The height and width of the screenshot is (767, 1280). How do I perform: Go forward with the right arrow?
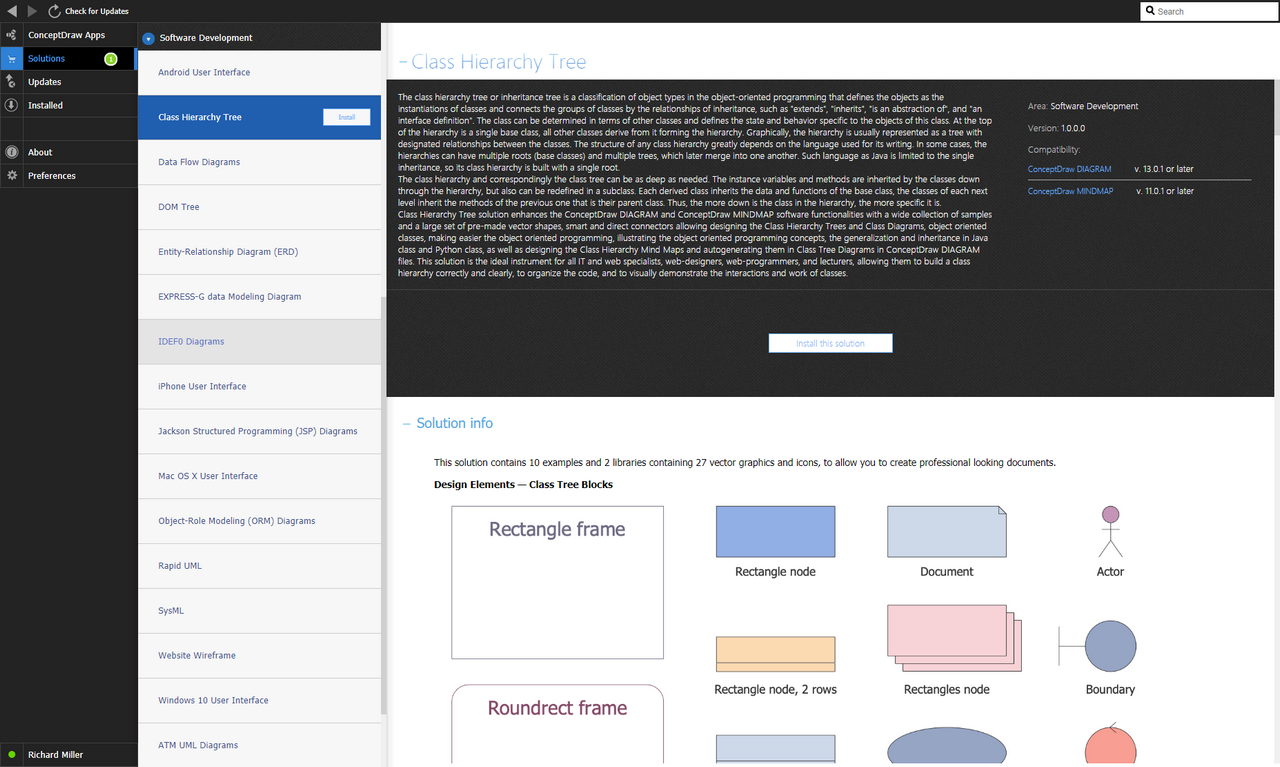coord(32,11)
